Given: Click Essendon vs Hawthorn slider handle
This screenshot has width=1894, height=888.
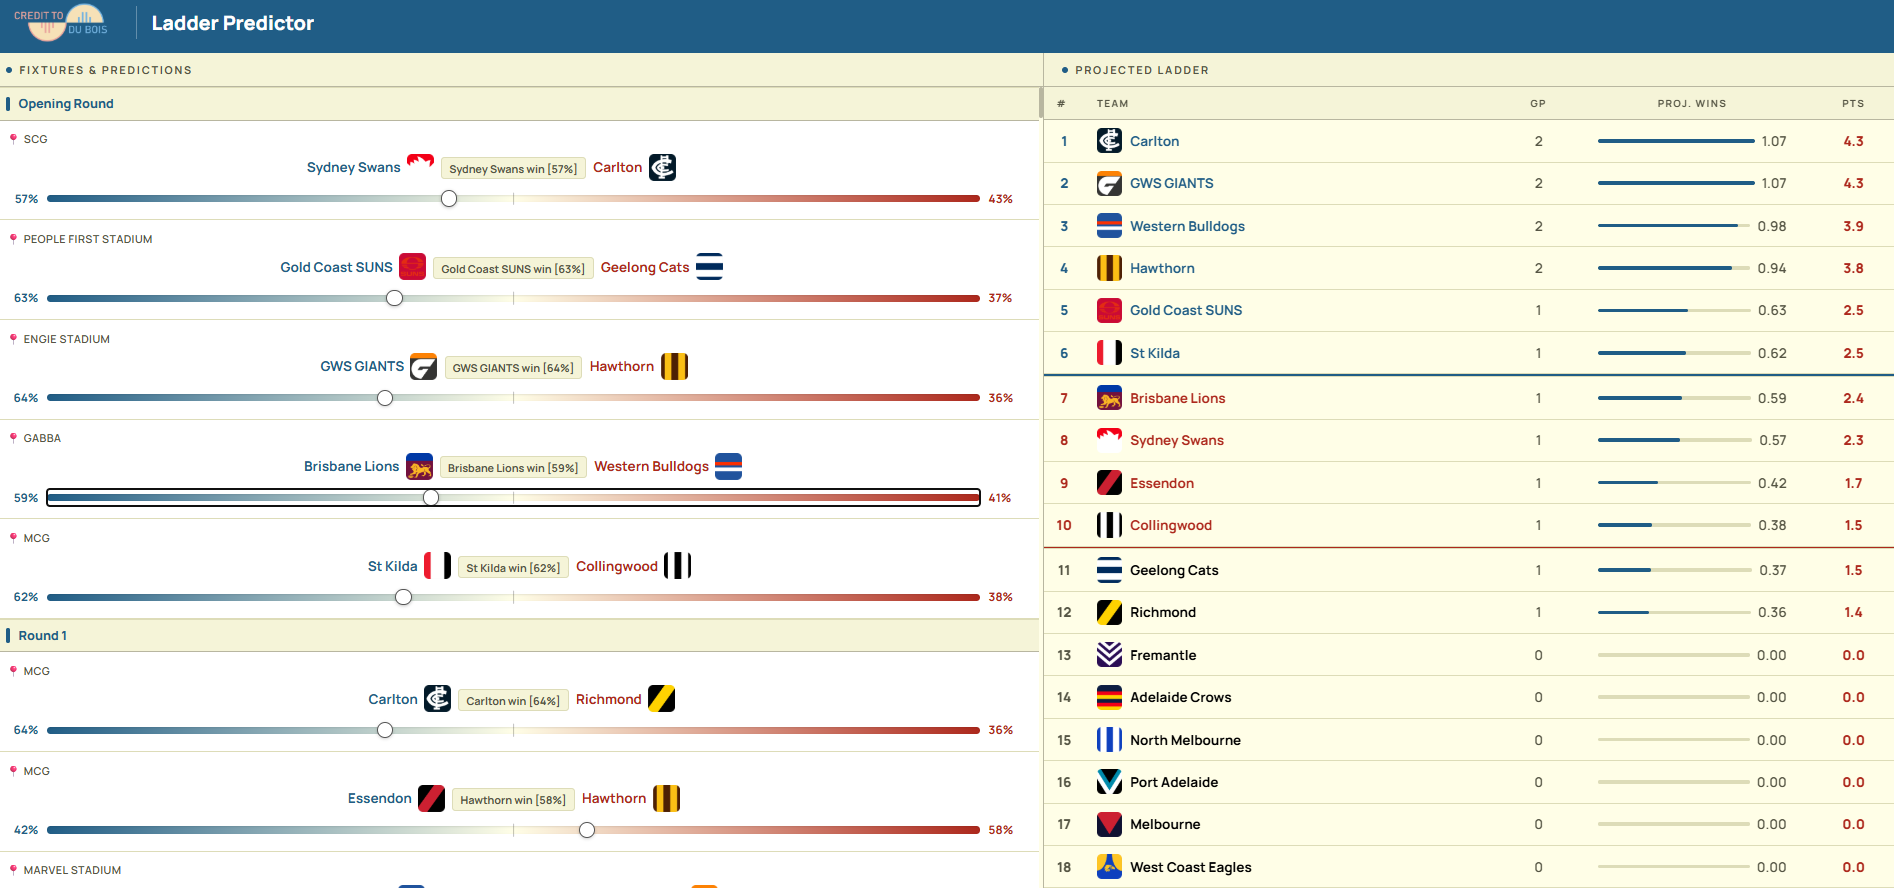Looking at the screenshot, I should pos(587,830).
